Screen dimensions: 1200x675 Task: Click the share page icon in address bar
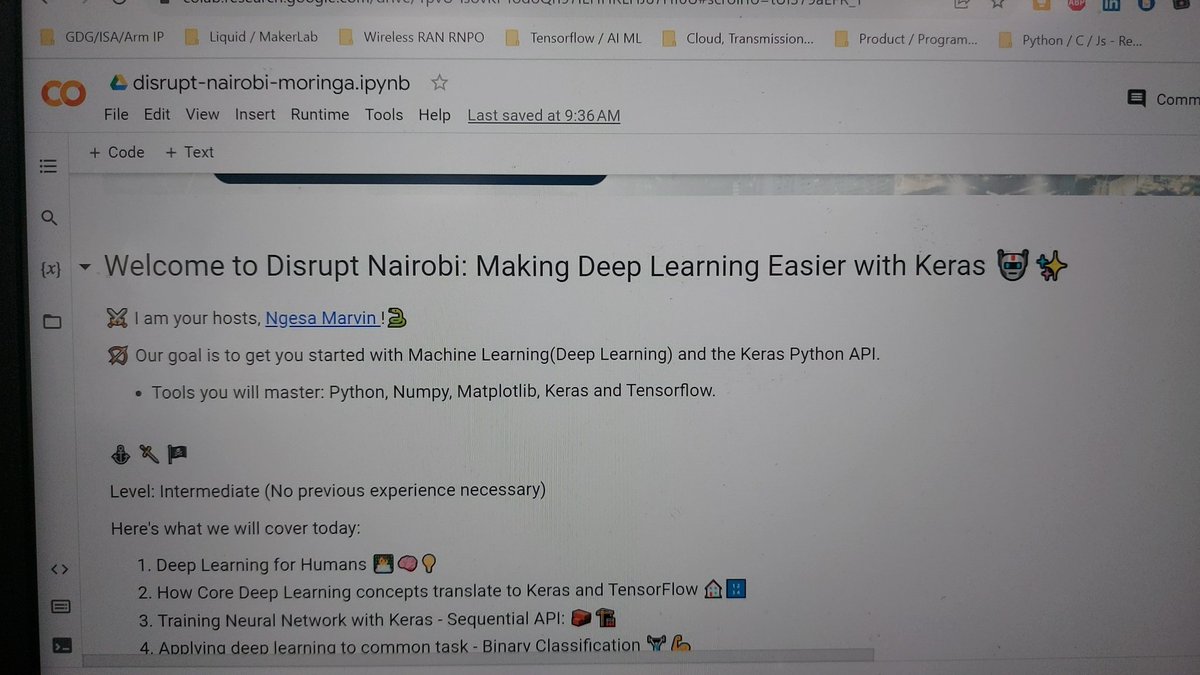pos(960,4)
